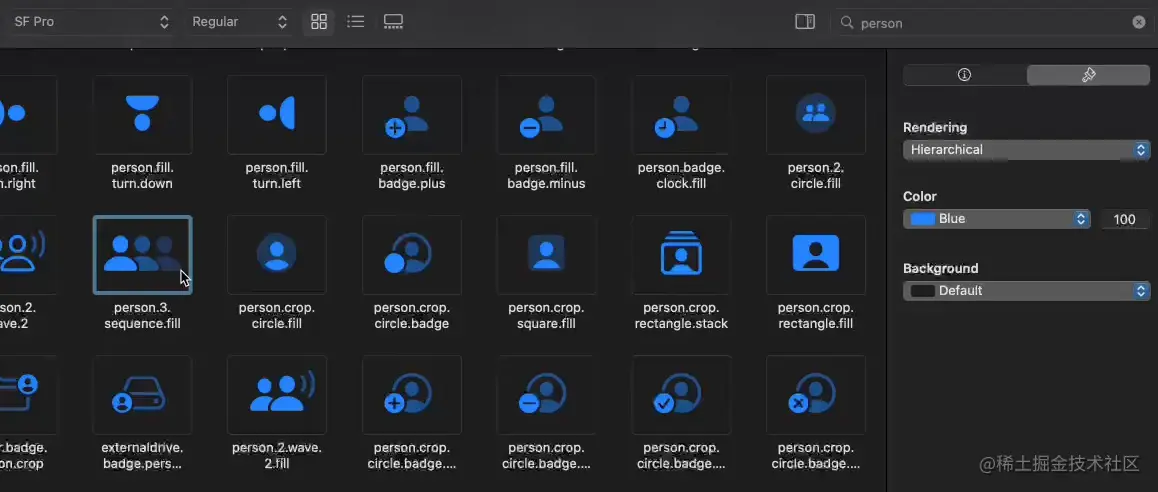Click the dark background color swatch

[x=922, y=290]
